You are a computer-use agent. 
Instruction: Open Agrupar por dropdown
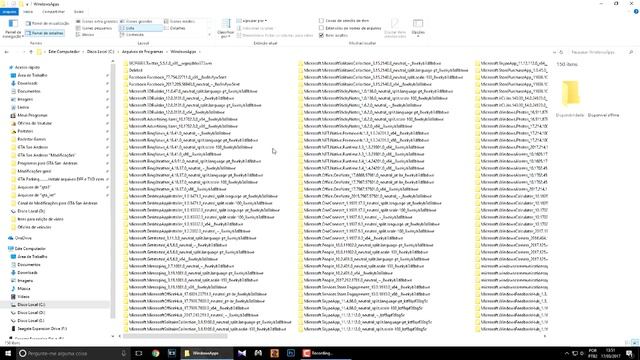pos(252,21)
